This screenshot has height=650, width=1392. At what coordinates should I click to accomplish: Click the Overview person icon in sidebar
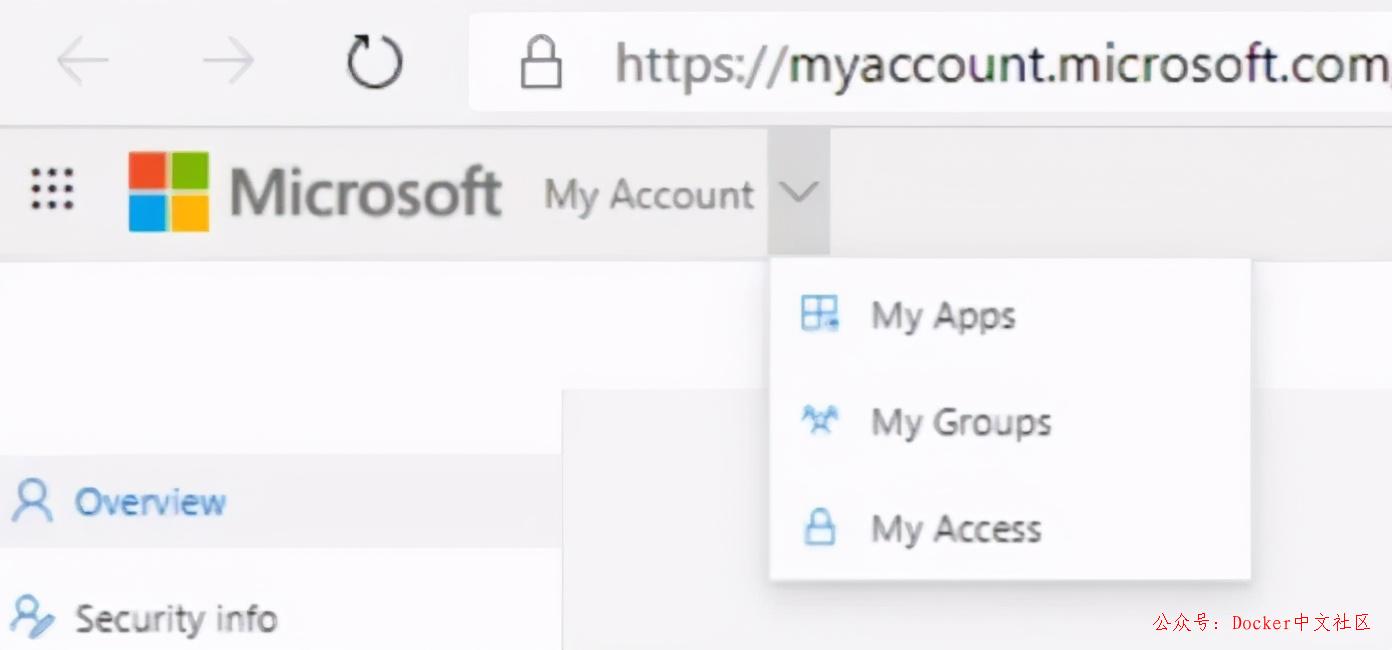[x=32, y=501]
